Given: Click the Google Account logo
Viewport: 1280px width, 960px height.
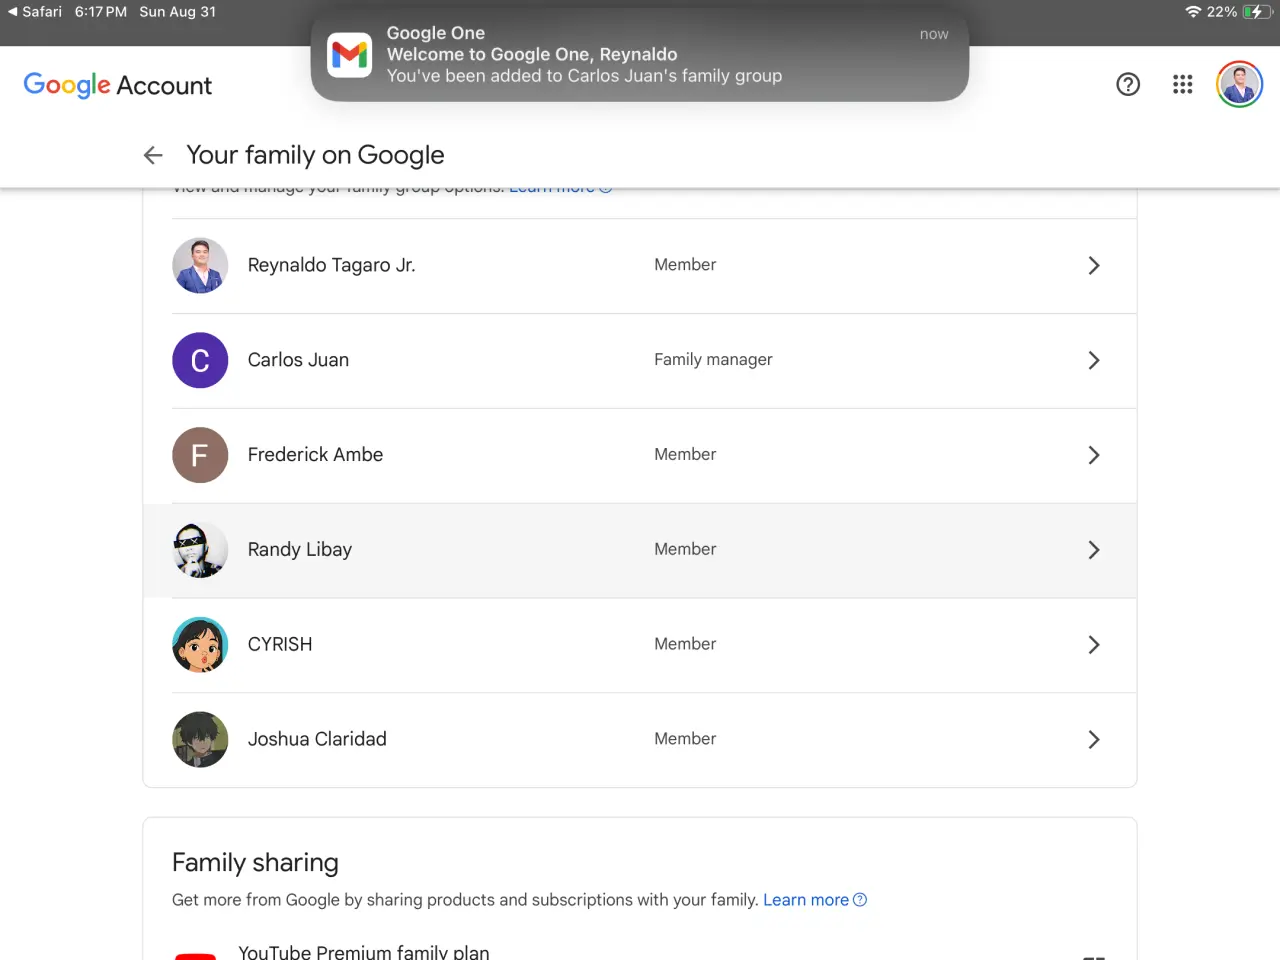Looking at the screenshot, I should tap(118, 85).
